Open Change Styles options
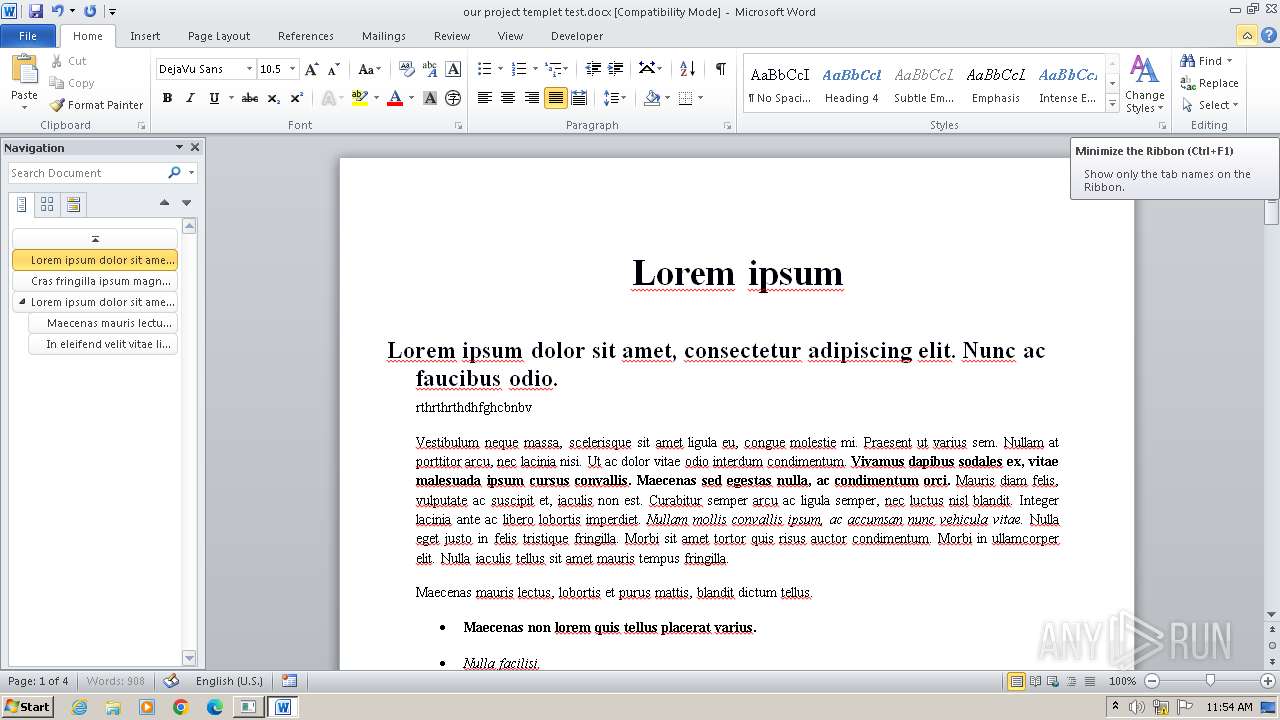1280x720 pixels. click(x=1144, y=85)
